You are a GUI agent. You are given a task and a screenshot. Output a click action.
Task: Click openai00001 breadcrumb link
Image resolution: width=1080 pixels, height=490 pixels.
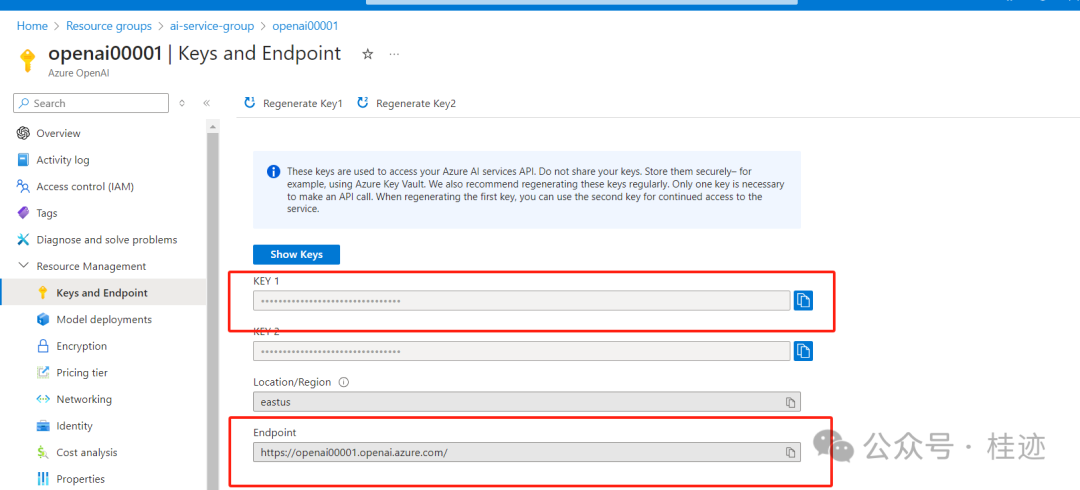pyautogui.click(x=305, y=26)
